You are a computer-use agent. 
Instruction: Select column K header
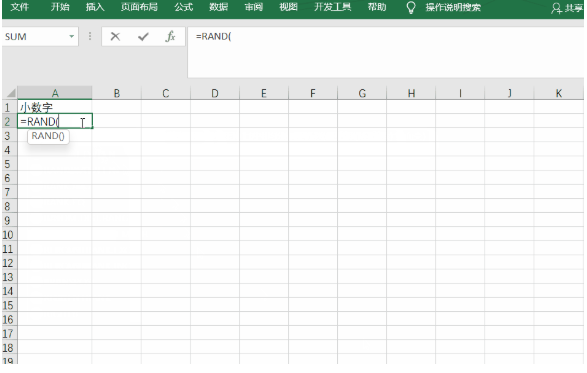[559, 93]
